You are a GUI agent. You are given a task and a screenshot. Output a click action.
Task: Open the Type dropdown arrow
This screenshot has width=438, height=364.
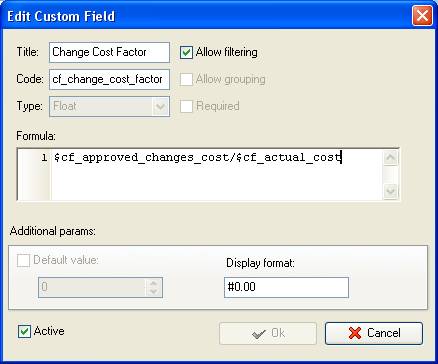(160, 107)
